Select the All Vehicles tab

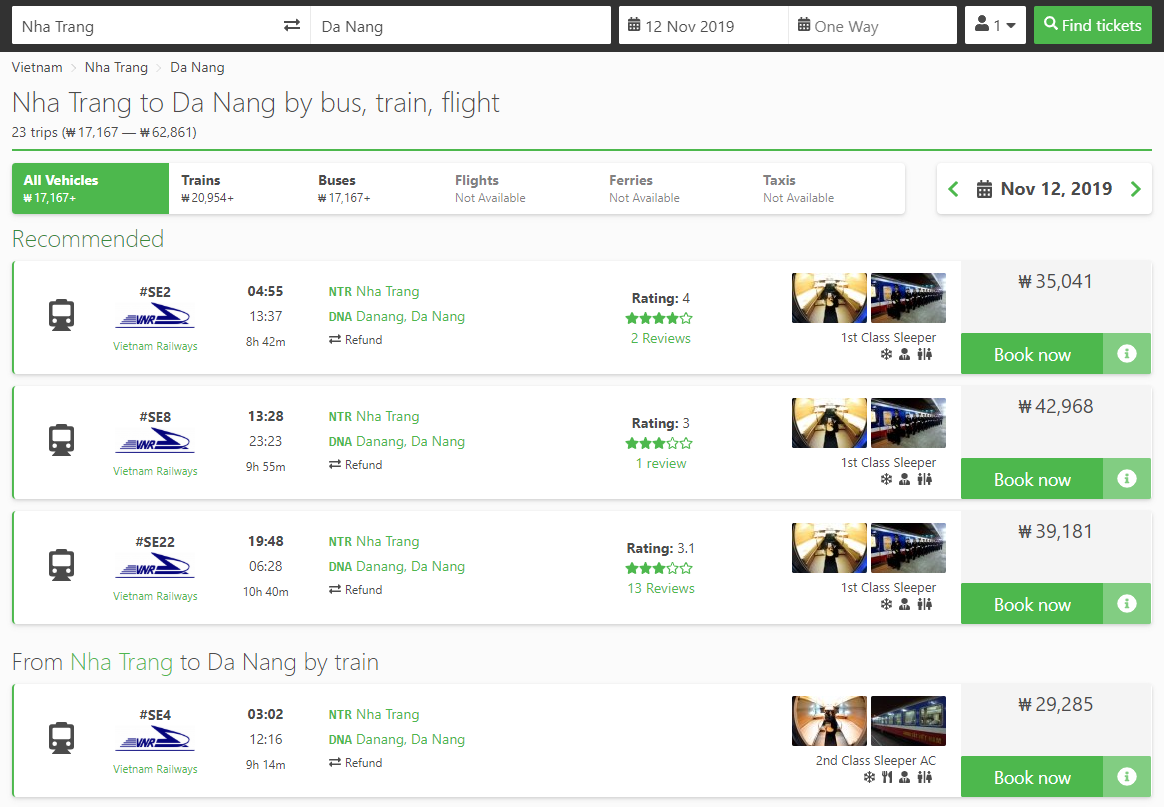[91, 189]
